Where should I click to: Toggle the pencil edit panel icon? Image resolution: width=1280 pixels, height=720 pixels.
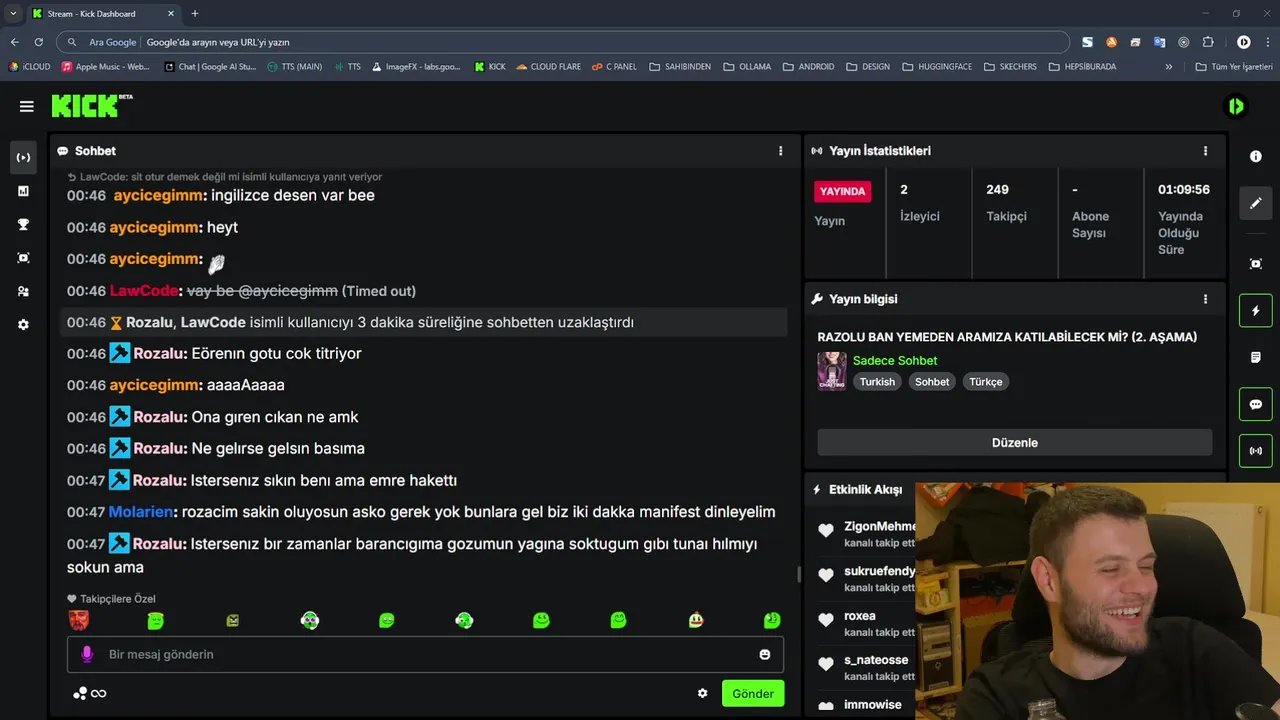click(x=1256, y=203)
